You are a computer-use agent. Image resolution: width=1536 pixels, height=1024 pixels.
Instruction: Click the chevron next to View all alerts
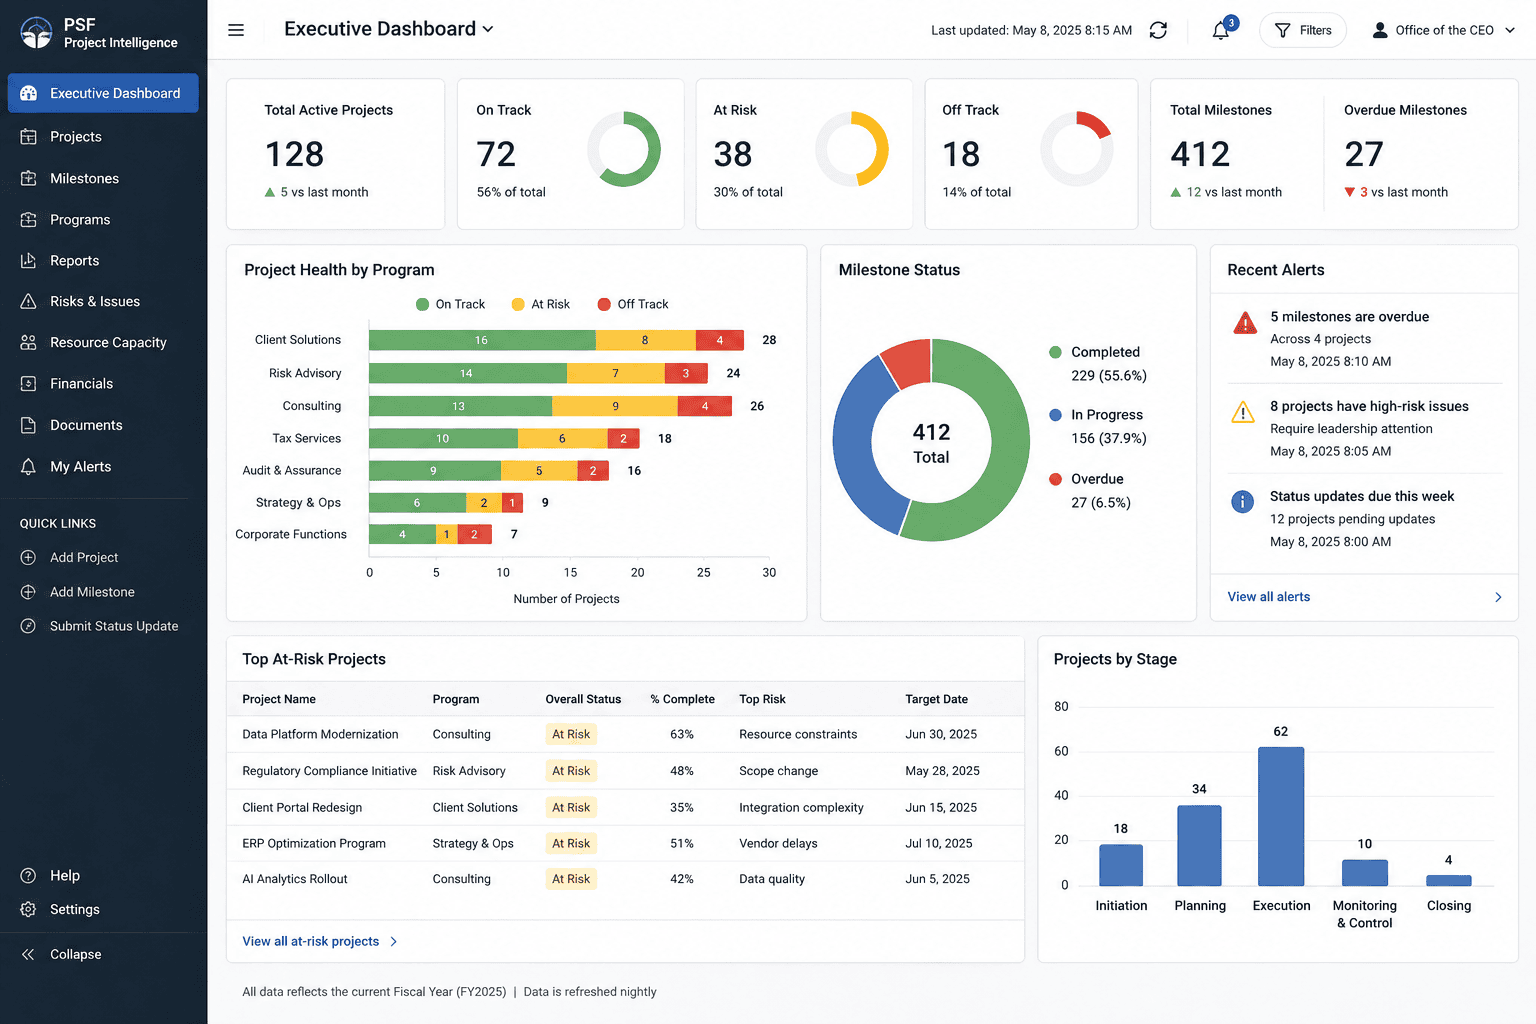pyautogui.click(x=1498, y=597)
